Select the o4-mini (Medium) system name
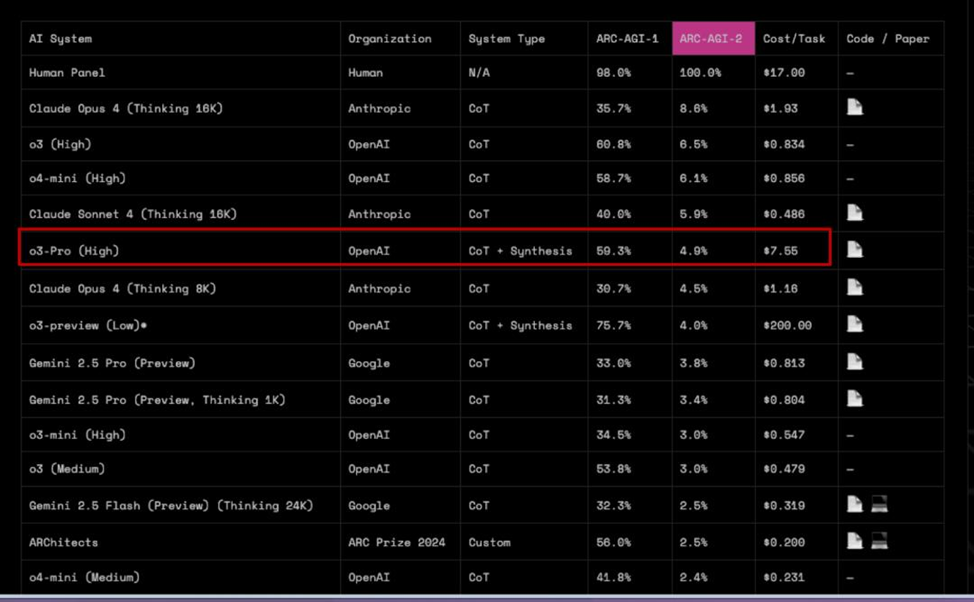The image size is (974, 602). coord(84,577)
